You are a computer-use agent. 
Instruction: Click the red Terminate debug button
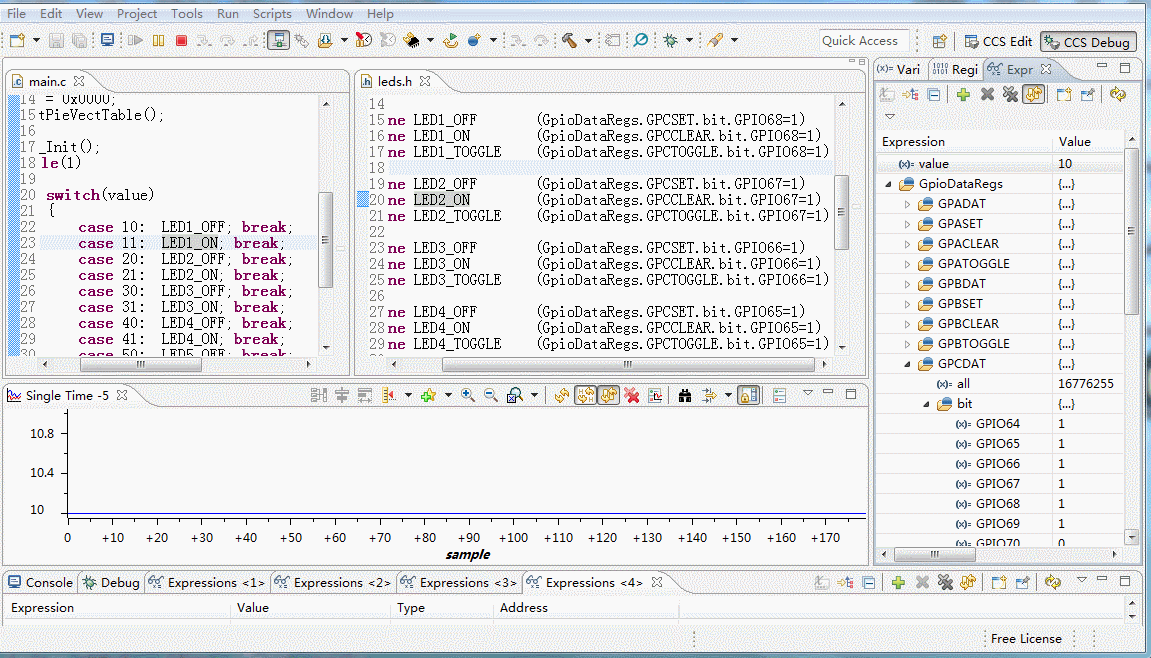click(x=181, y=40)
